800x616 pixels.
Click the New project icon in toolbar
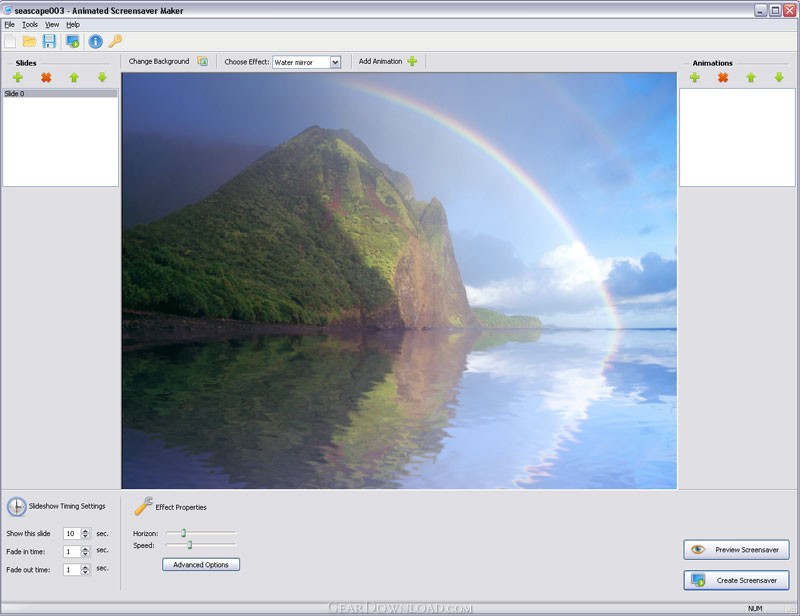pos(10,41)
